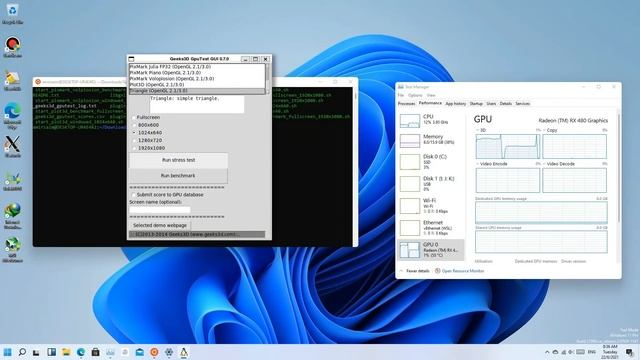Select the 1280x720 resolution option
The height and width of the screenshot is (360, 640).
[x=147, y=140]
